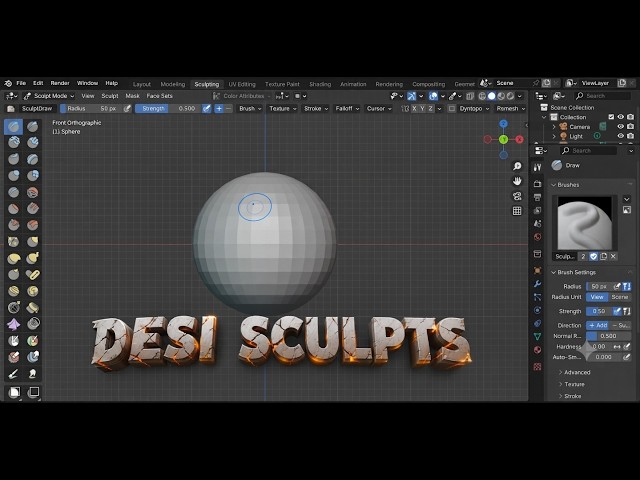Open the Output properties tab

point(538,198)
